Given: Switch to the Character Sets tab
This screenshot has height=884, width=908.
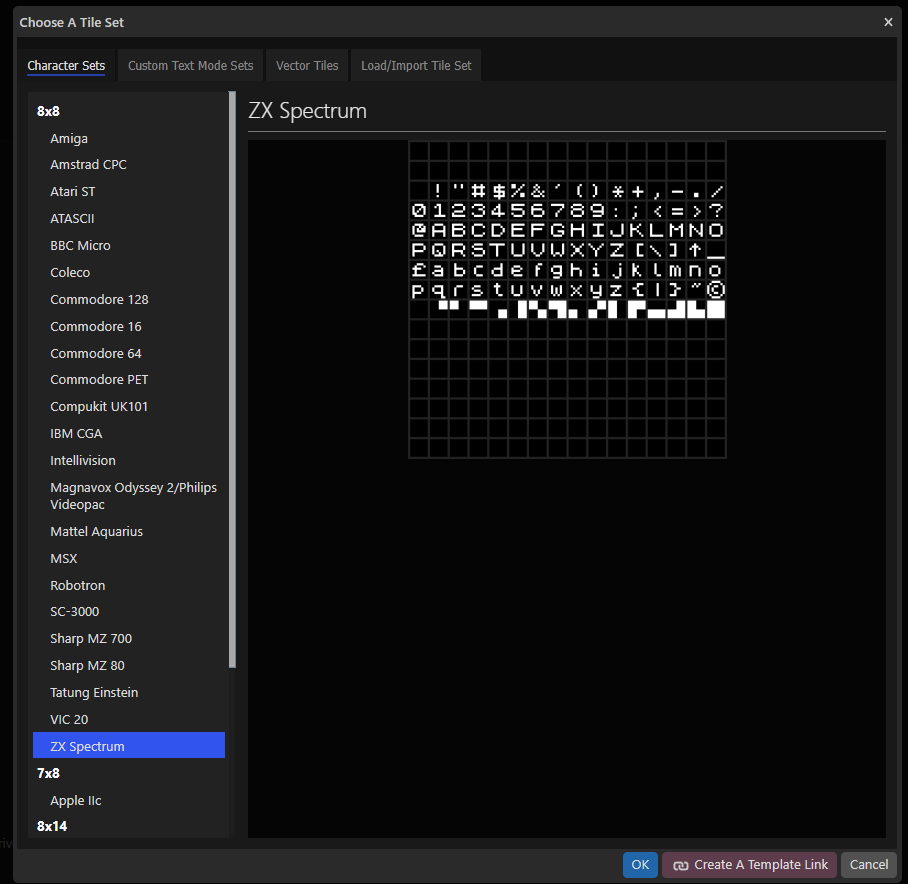Looking at the screenshot, I should coord(66,65).
